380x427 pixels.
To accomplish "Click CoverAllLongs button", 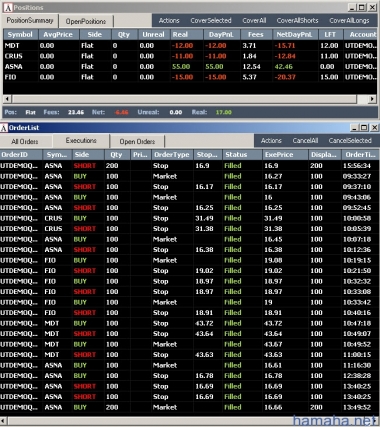I will point(349,21).
